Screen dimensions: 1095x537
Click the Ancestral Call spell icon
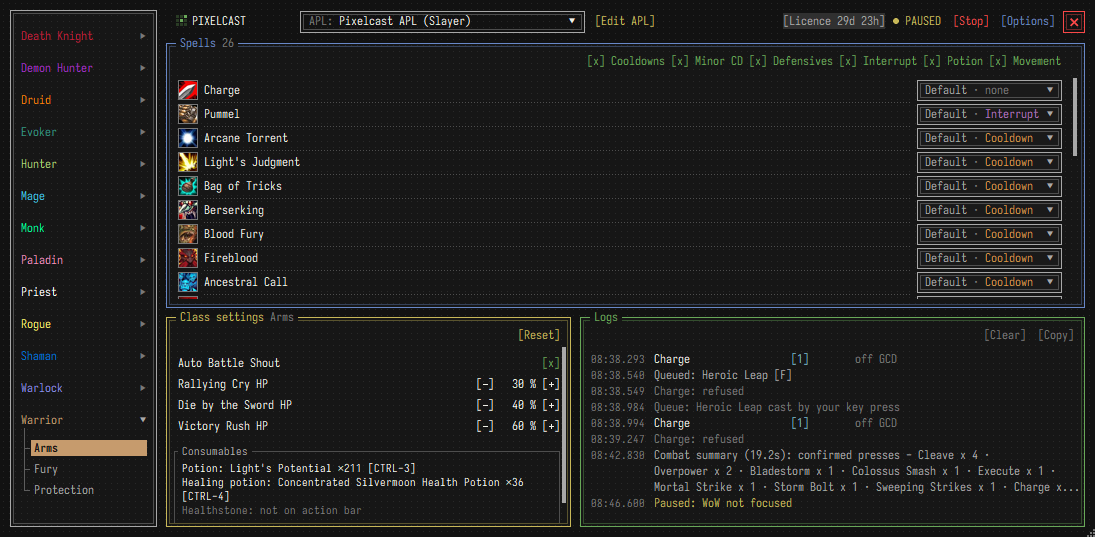(188, 282)
